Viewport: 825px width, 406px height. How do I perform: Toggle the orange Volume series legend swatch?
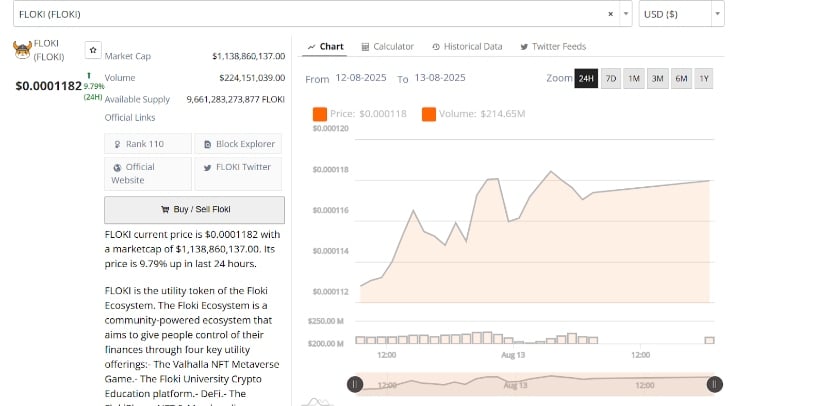click(x=429, y=115)
